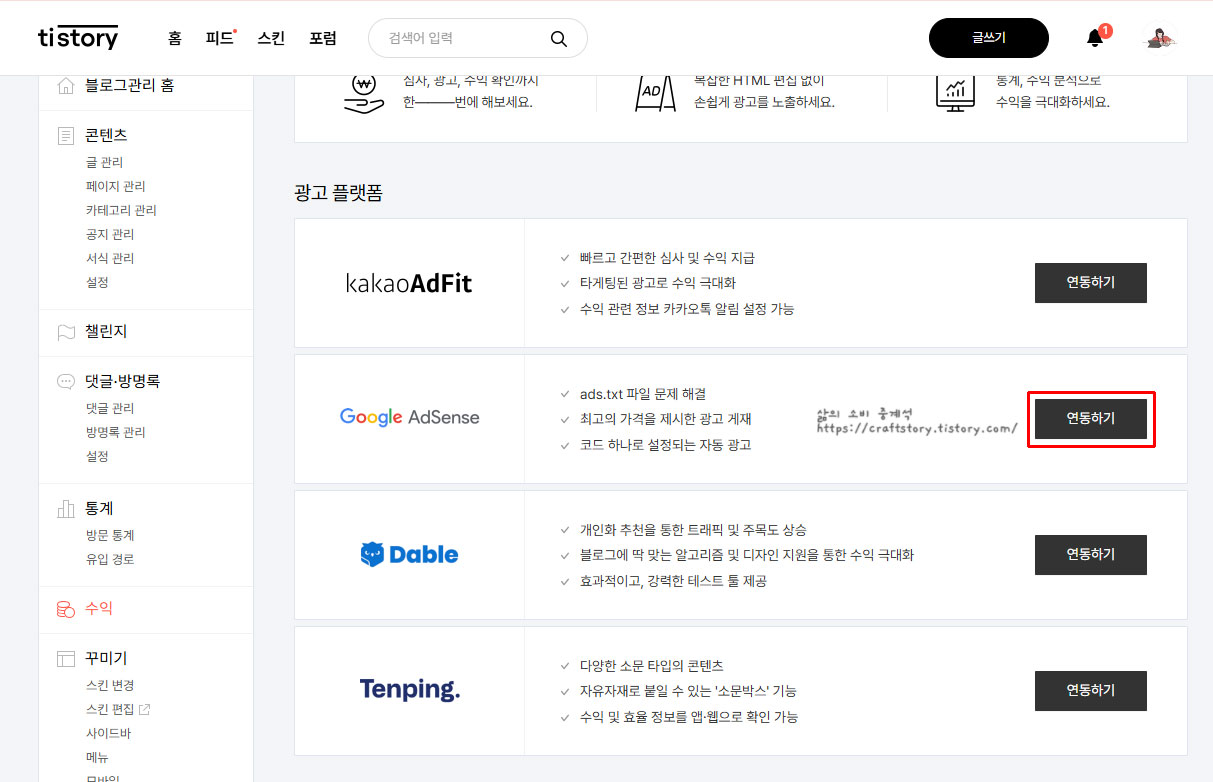1213x782 pixels.
Task: Go to 공지 관리
Action: [x=110, y=234]
